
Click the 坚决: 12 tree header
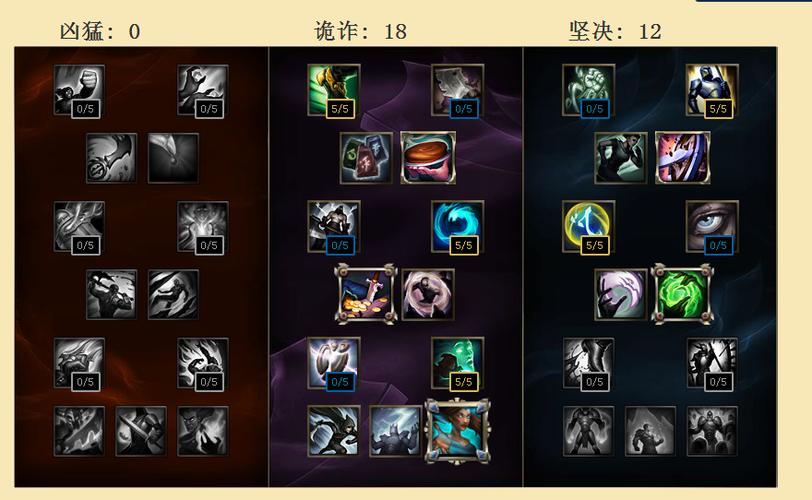click(x=615, y=31)
